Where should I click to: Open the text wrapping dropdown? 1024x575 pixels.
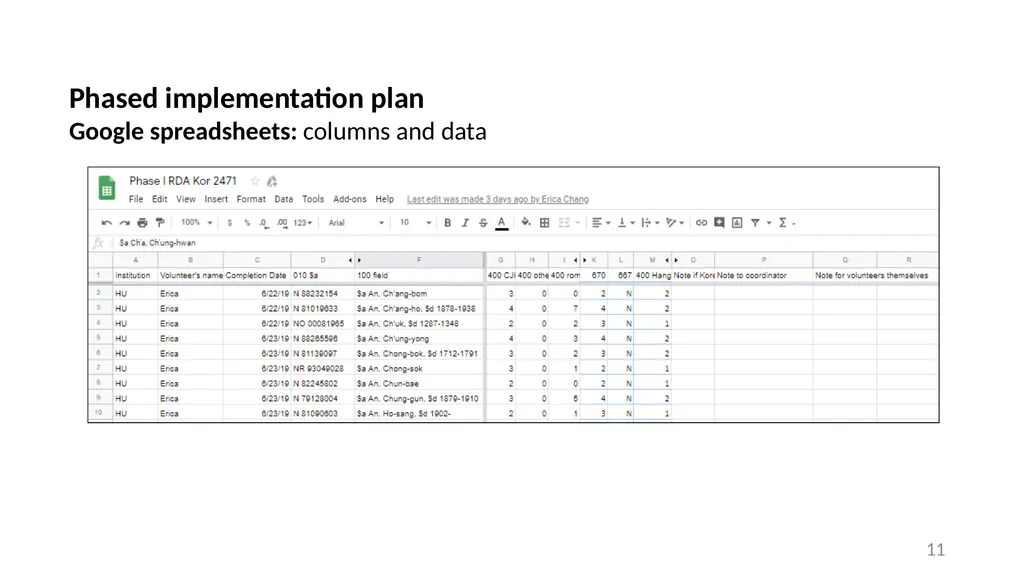point(650,223)
